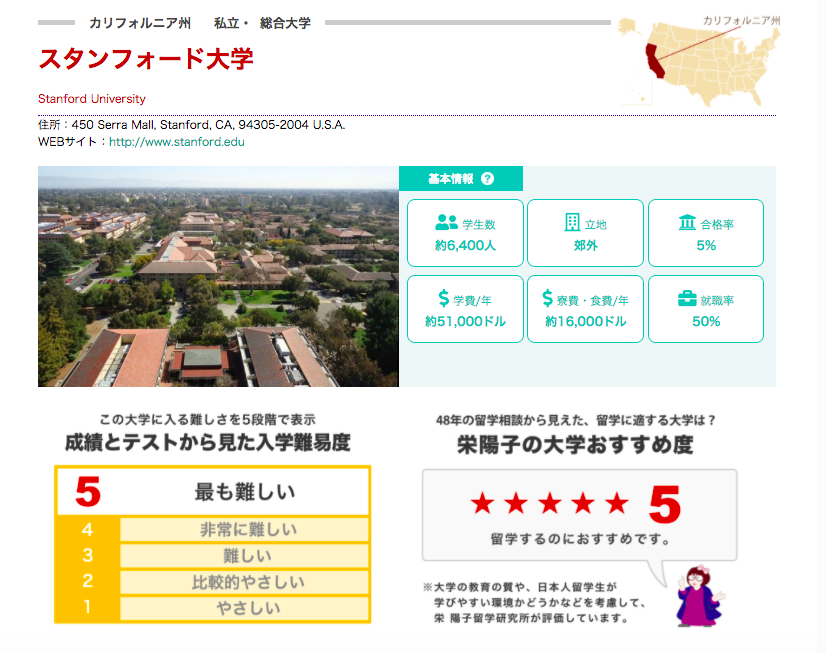The image size is (826, 653).
Task: Click the 留学するのにおすすめです。 text
Action: click(x=579, y=539)
